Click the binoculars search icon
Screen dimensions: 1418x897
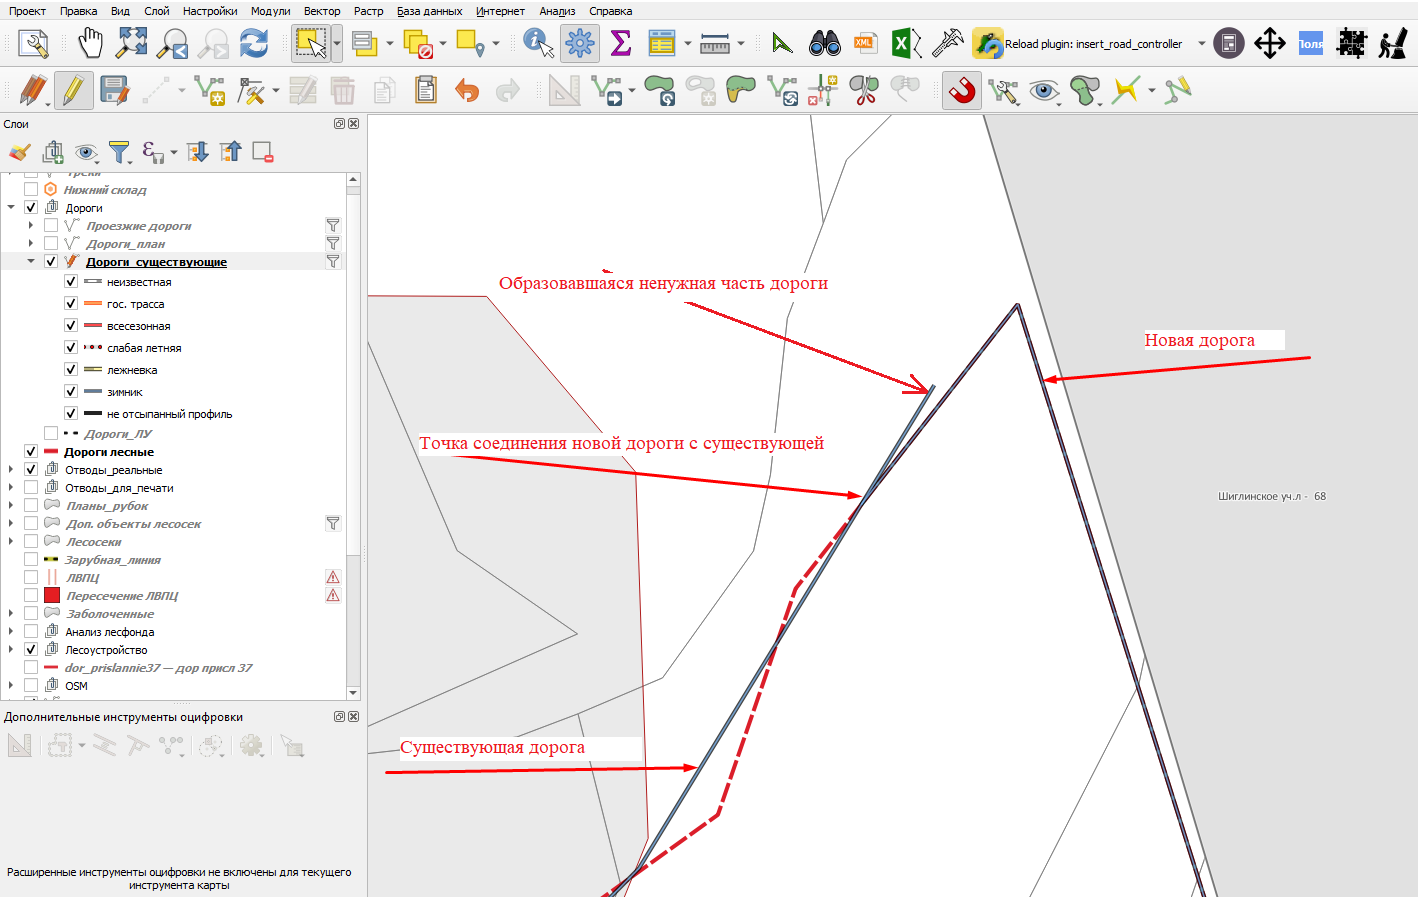[x=825, y=43]
